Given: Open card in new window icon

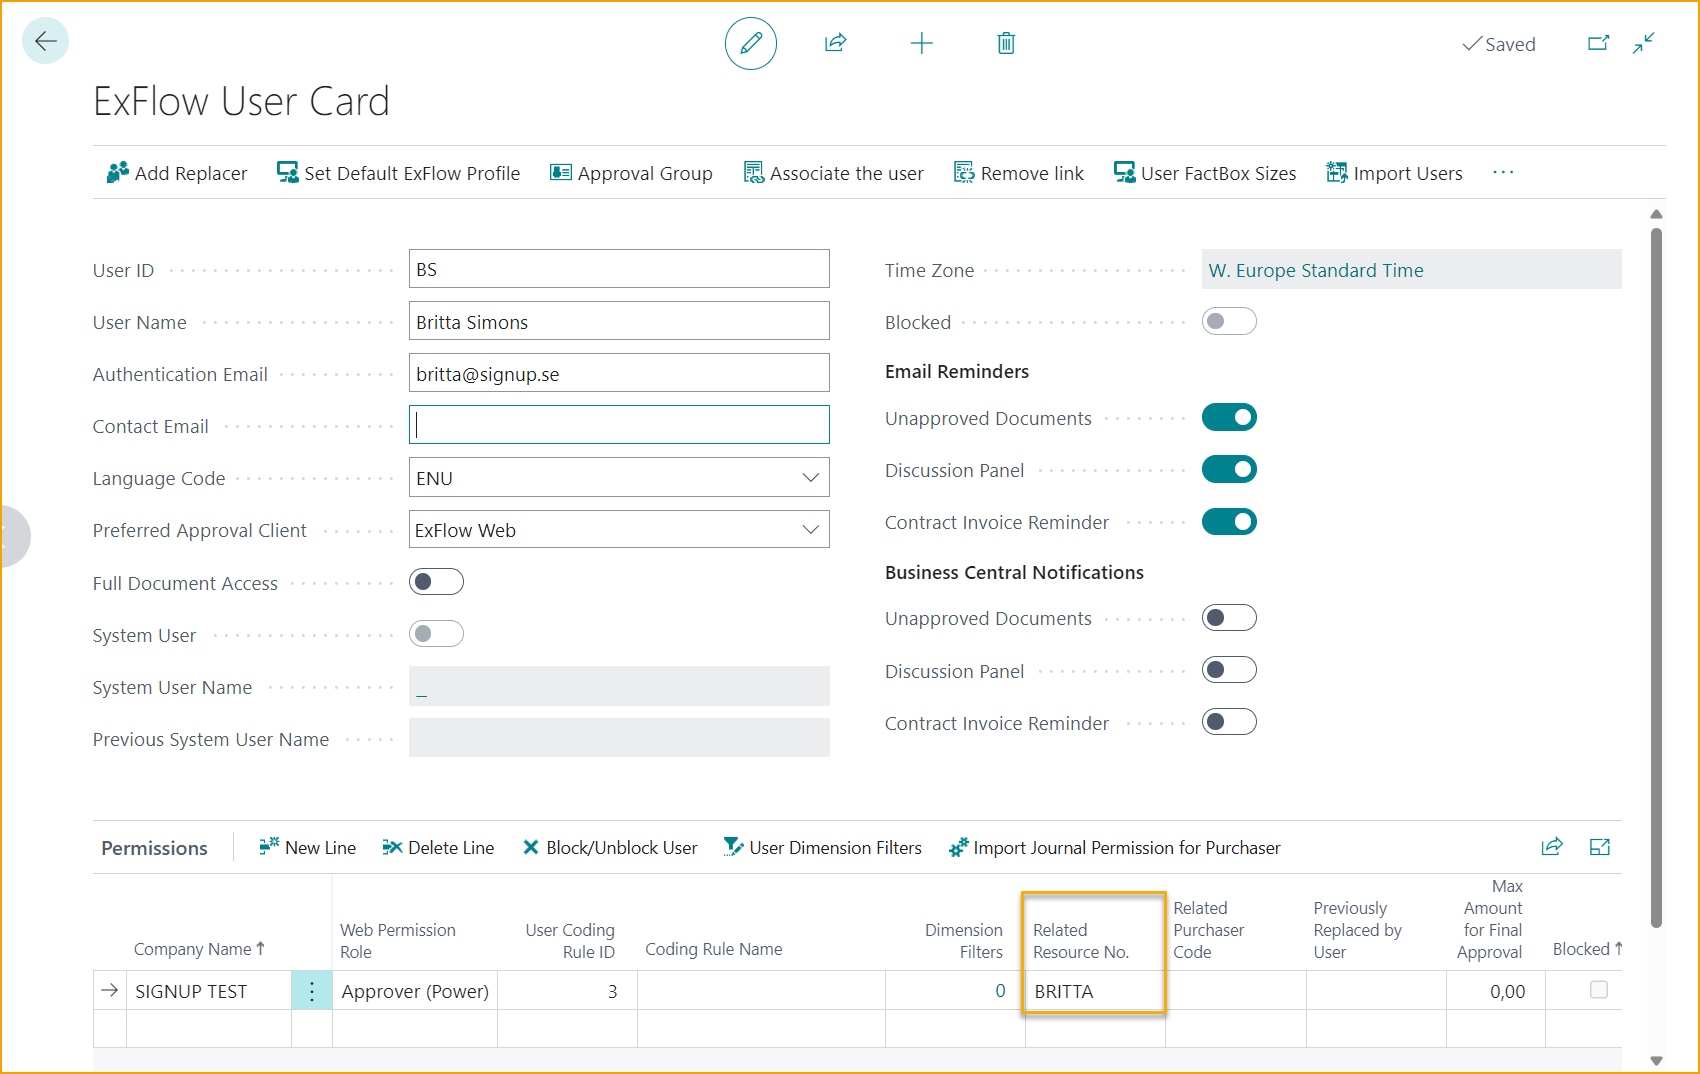Looking at the screenshot, I should tap(1598, 43).
